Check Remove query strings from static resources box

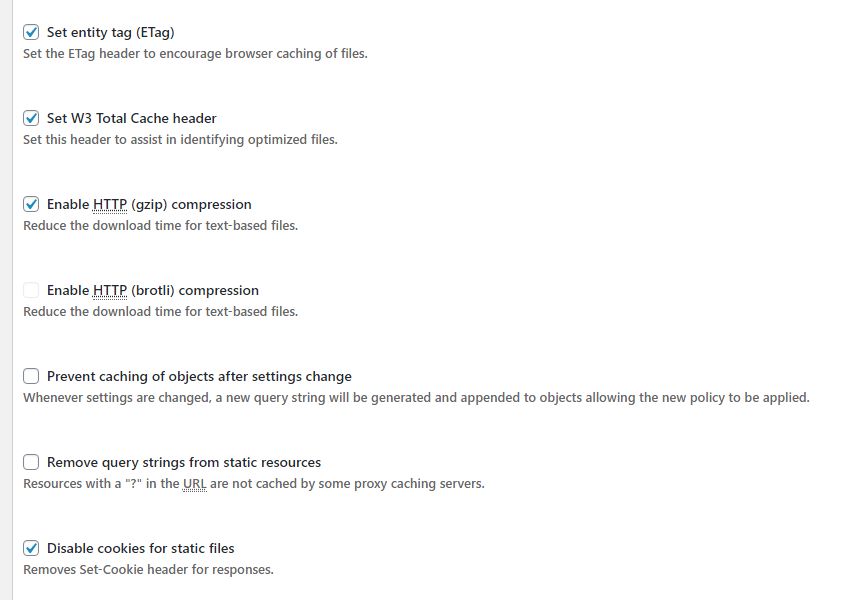tap(31, 463)
